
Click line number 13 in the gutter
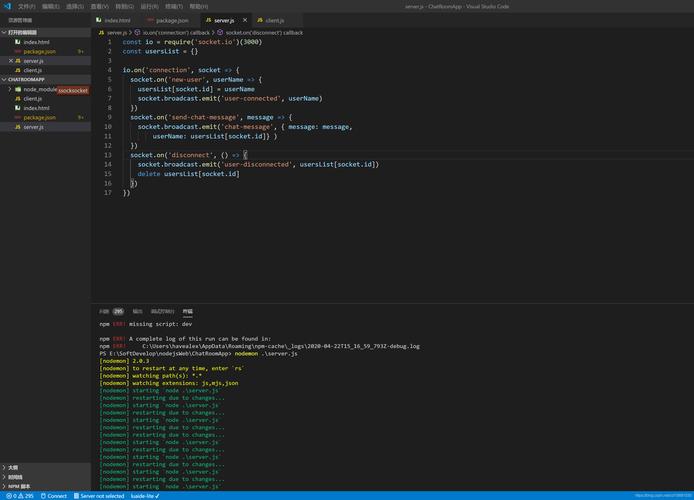(x=108, y=155)
